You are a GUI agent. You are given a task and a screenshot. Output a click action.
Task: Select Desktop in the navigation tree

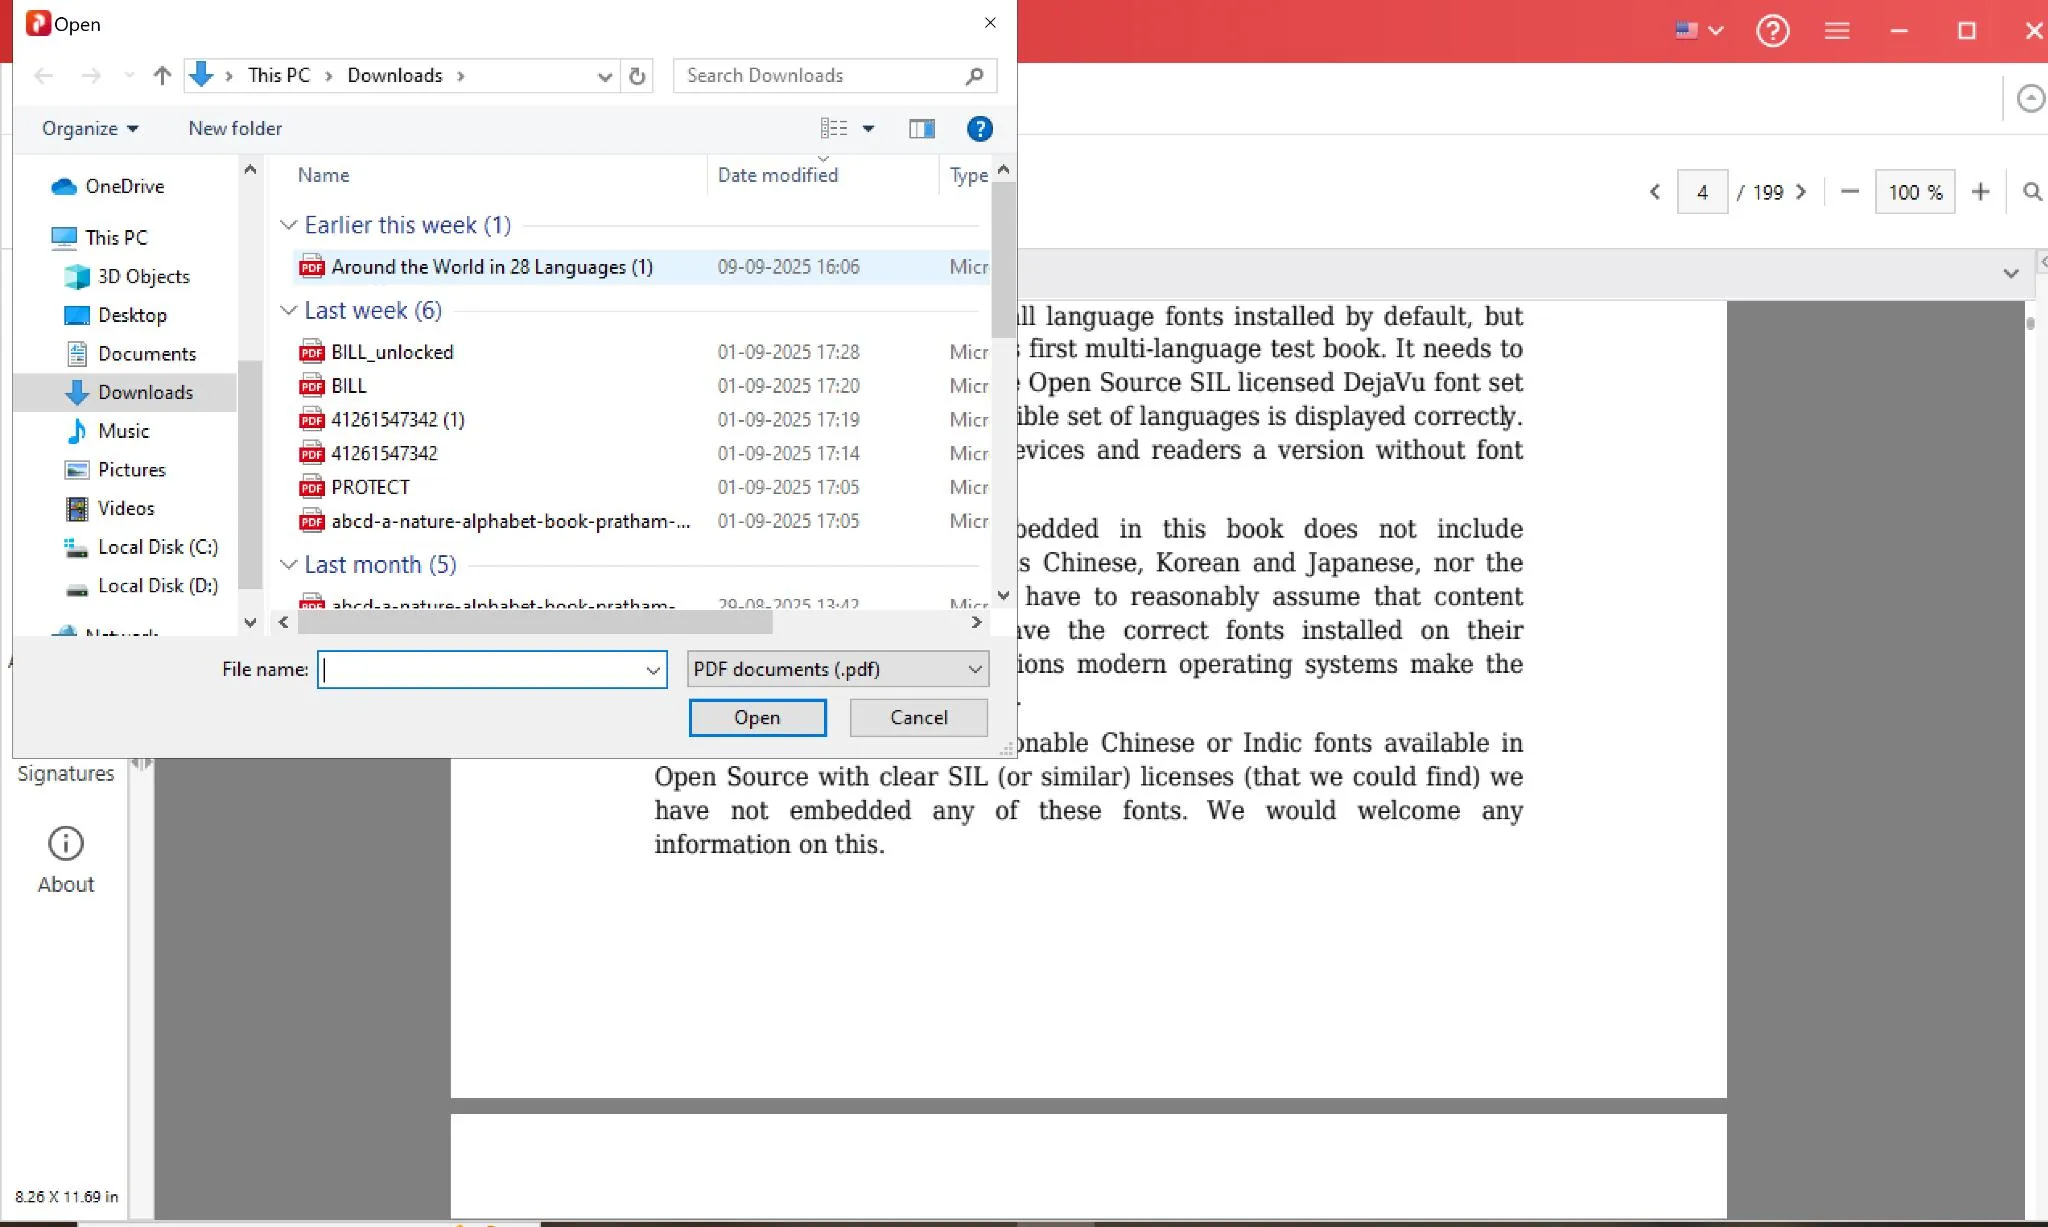tap(132, 315)
